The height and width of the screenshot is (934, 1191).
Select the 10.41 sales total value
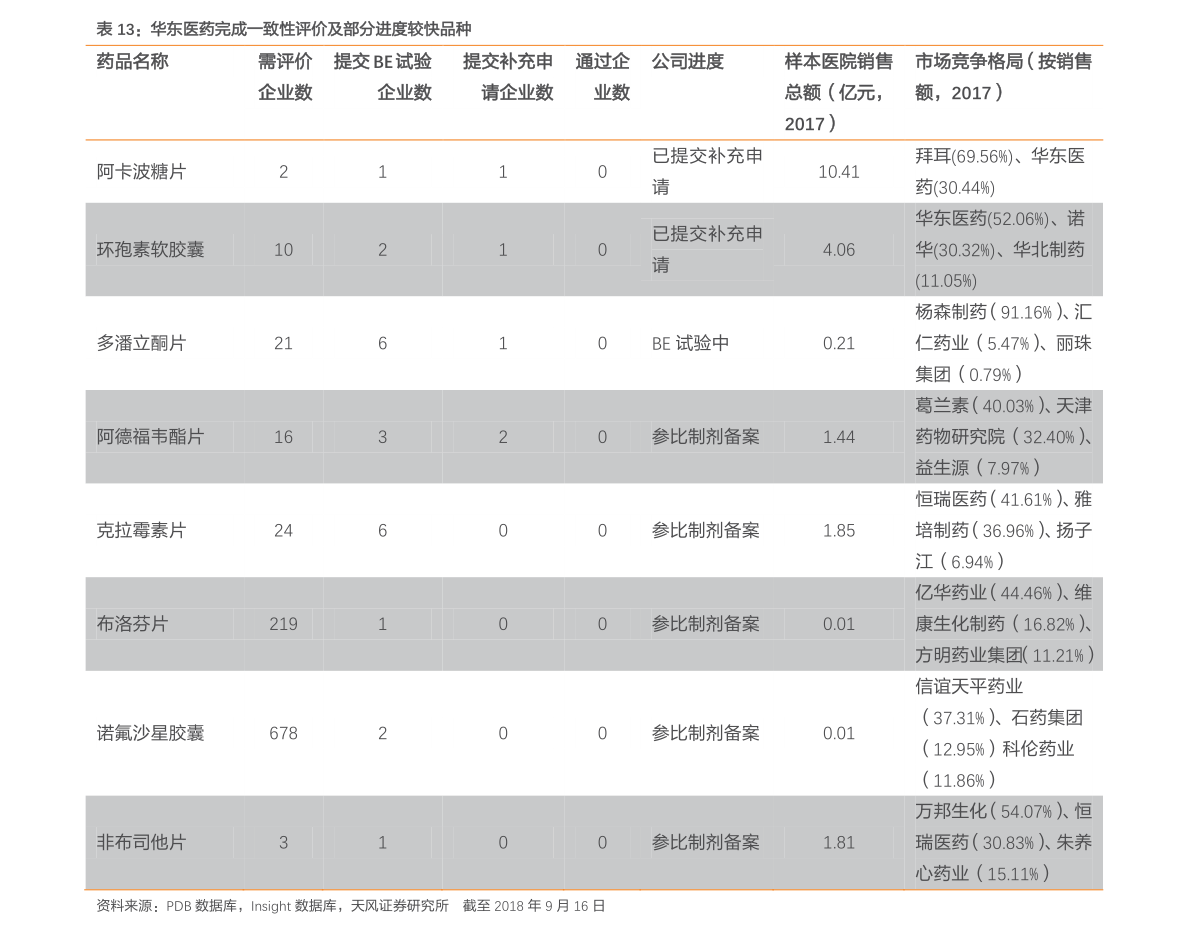click(x=838, y=172)
